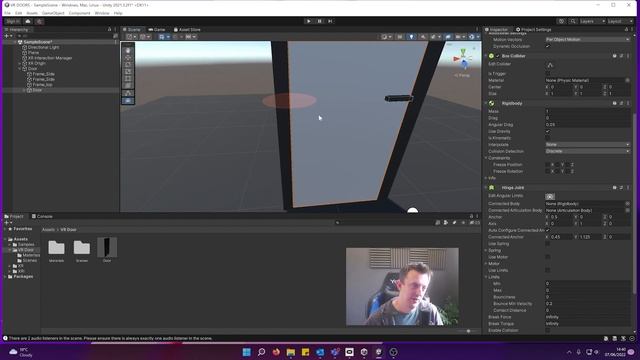This screenshot has width=640, height=360.
Task: Open Firefox from the taskbar
Action: click(276, 352)
